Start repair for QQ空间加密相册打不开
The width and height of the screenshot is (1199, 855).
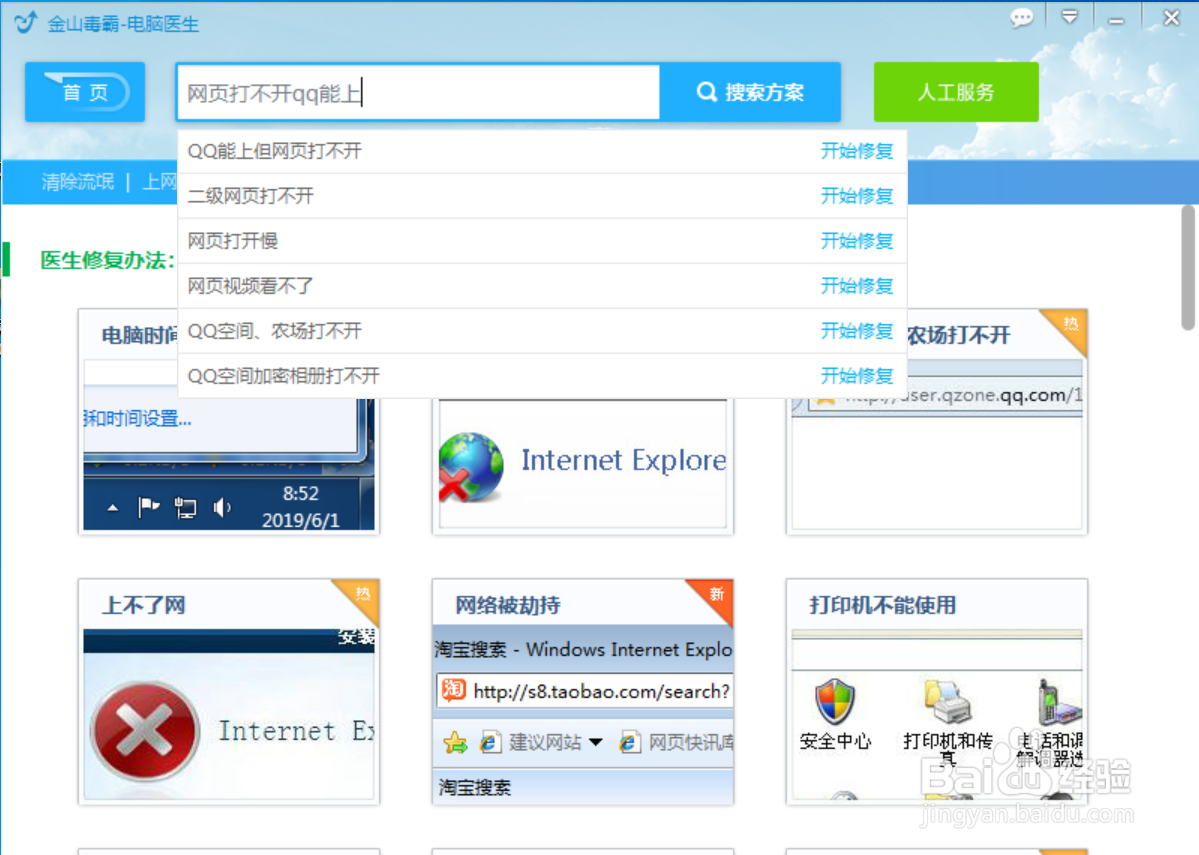pos(856,375)
